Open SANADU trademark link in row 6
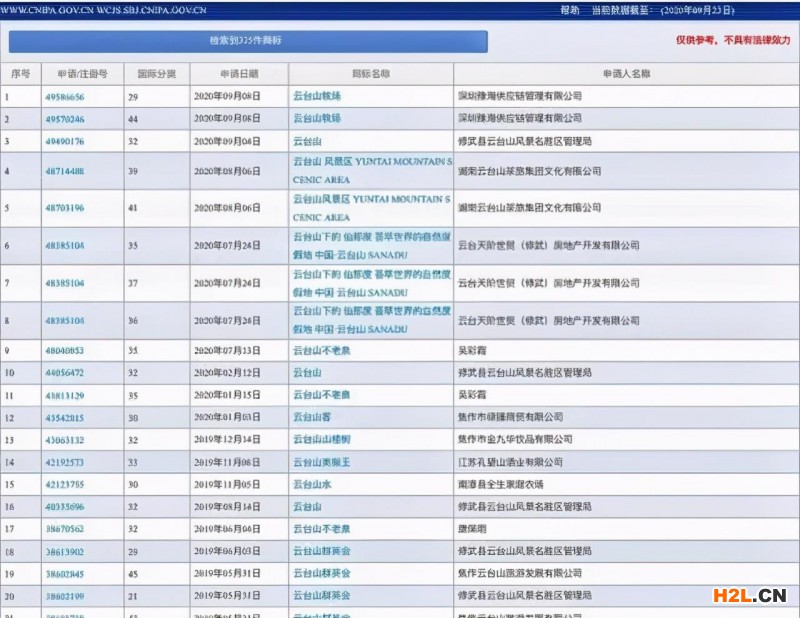Viewport: 800px width, 618px height. [372, 245]
